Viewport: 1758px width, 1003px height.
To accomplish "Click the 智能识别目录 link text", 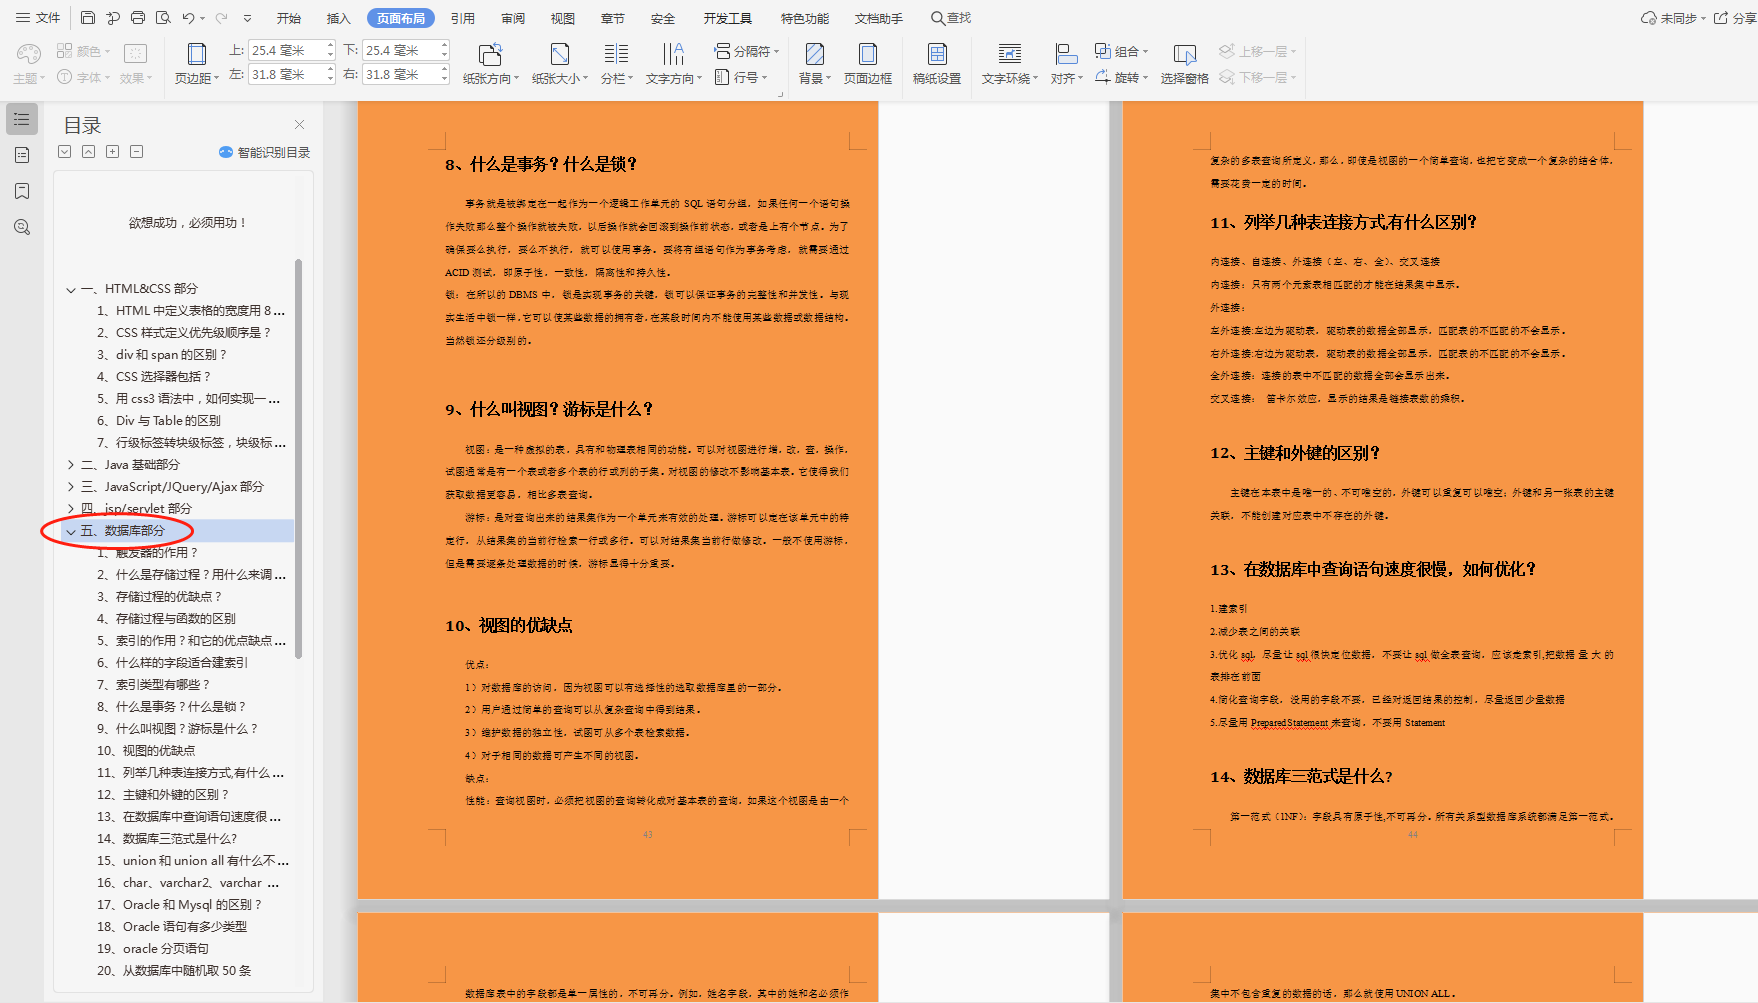I will [x=274, y=152].
